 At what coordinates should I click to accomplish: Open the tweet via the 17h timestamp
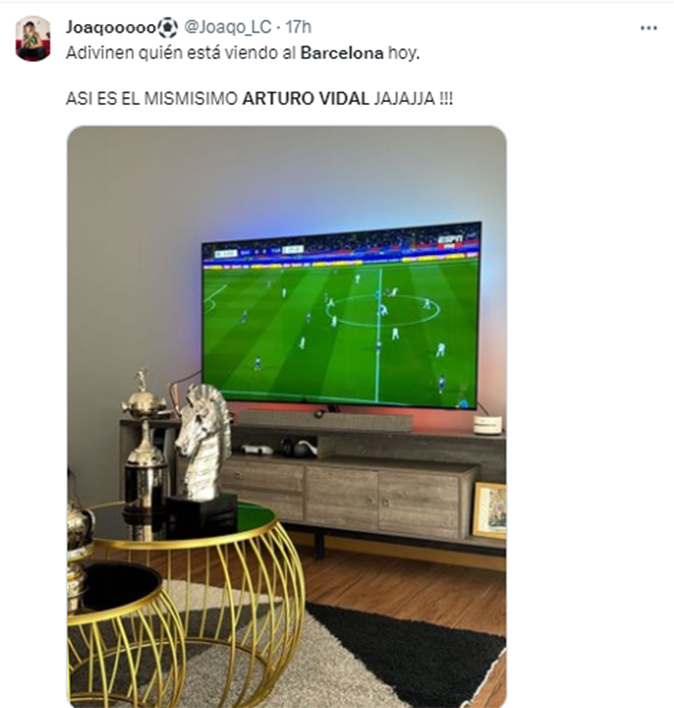point(298,28)
